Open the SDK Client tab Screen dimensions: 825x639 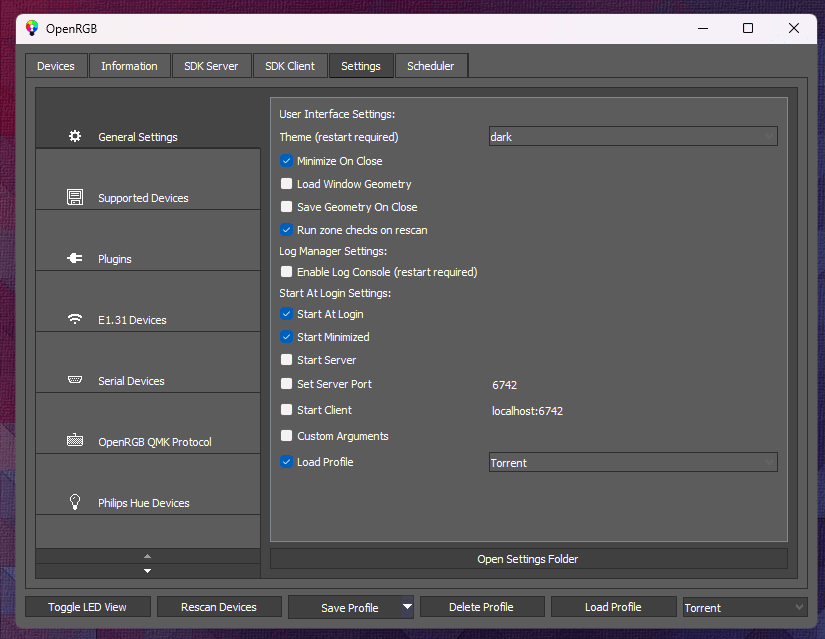[x=290, y=66]
